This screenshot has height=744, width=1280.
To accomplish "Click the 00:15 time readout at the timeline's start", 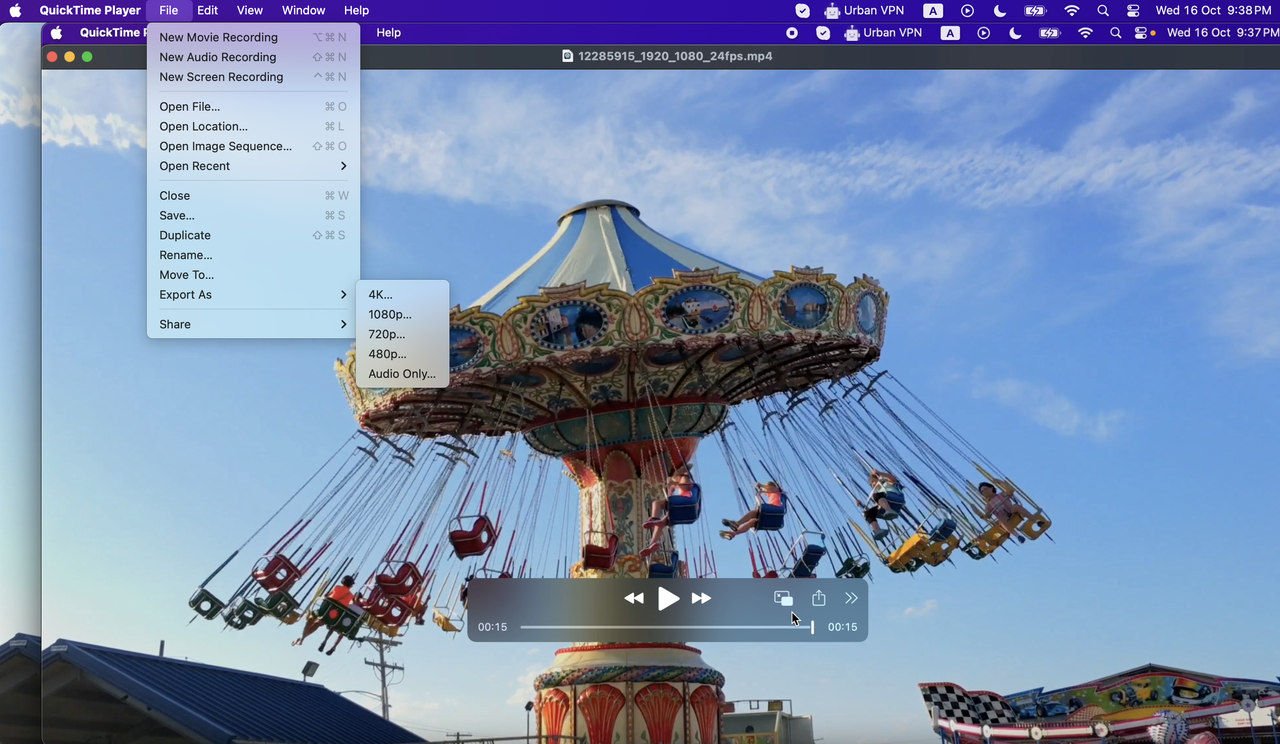I will click(x=492, y=627).
